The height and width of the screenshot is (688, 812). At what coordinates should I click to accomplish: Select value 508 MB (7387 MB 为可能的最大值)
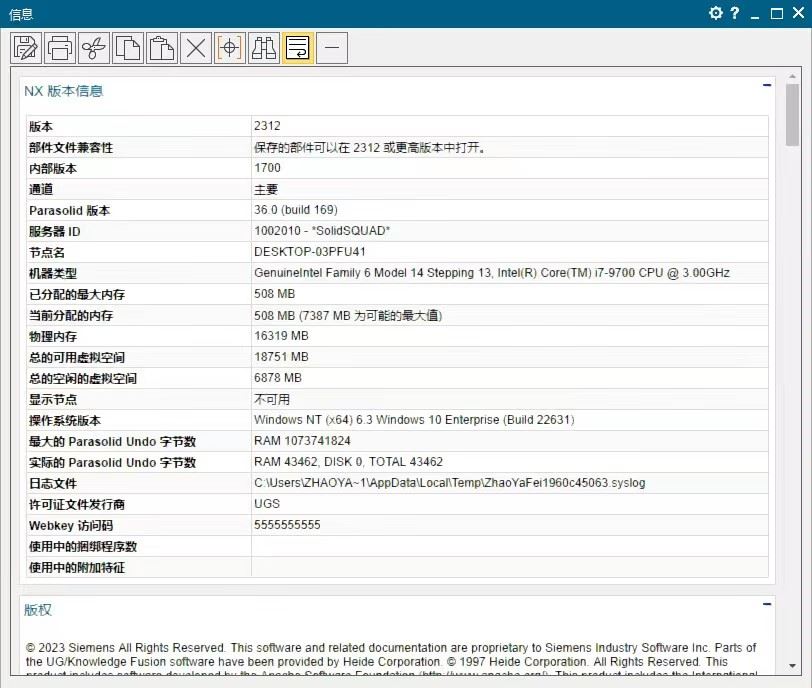click(348, 315)
